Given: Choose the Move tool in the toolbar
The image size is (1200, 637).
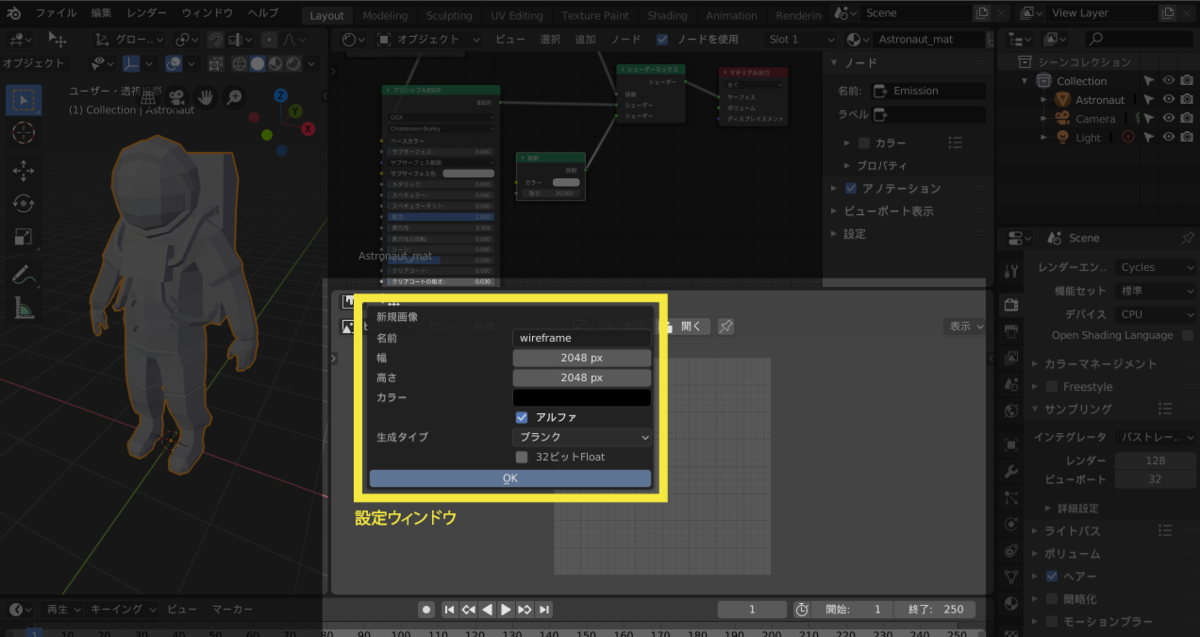Looking at the screenshot, I should click(x=23, y=171).
